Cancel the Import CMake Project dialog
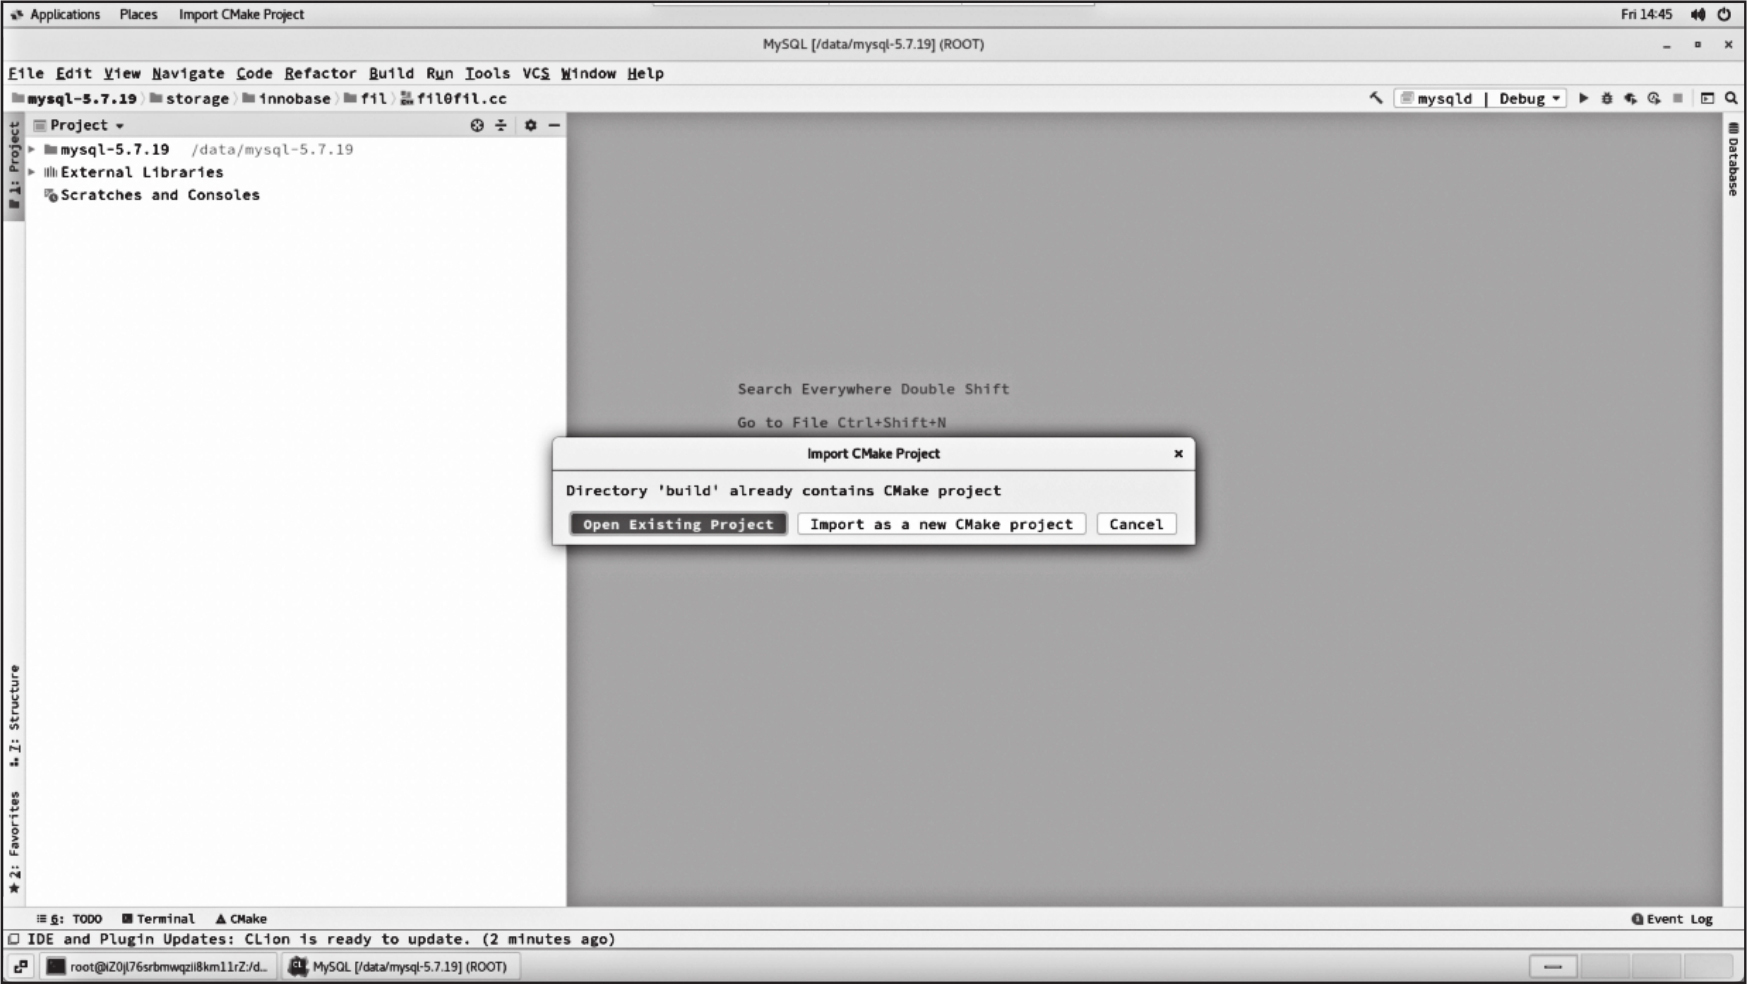This screenshot has height=984, width=1747. pos(1136,524)
